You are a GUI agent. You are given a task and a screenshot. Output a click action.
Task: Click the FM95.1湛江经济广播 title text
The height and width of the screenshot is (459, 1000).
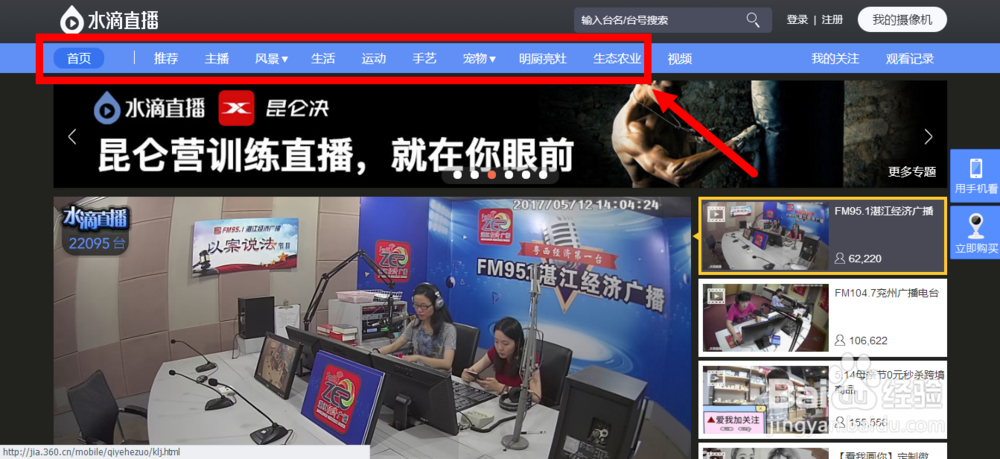[884, 211]
